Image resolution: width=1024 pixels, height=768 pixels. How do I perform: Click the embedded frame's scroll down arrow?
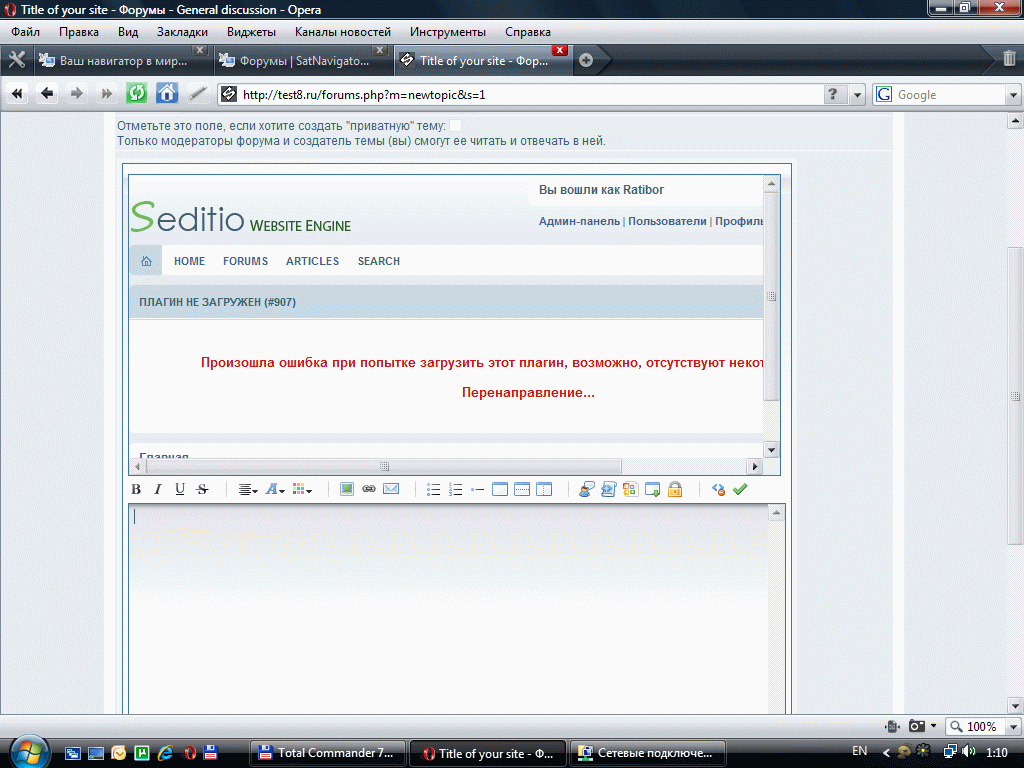(771, 450)
